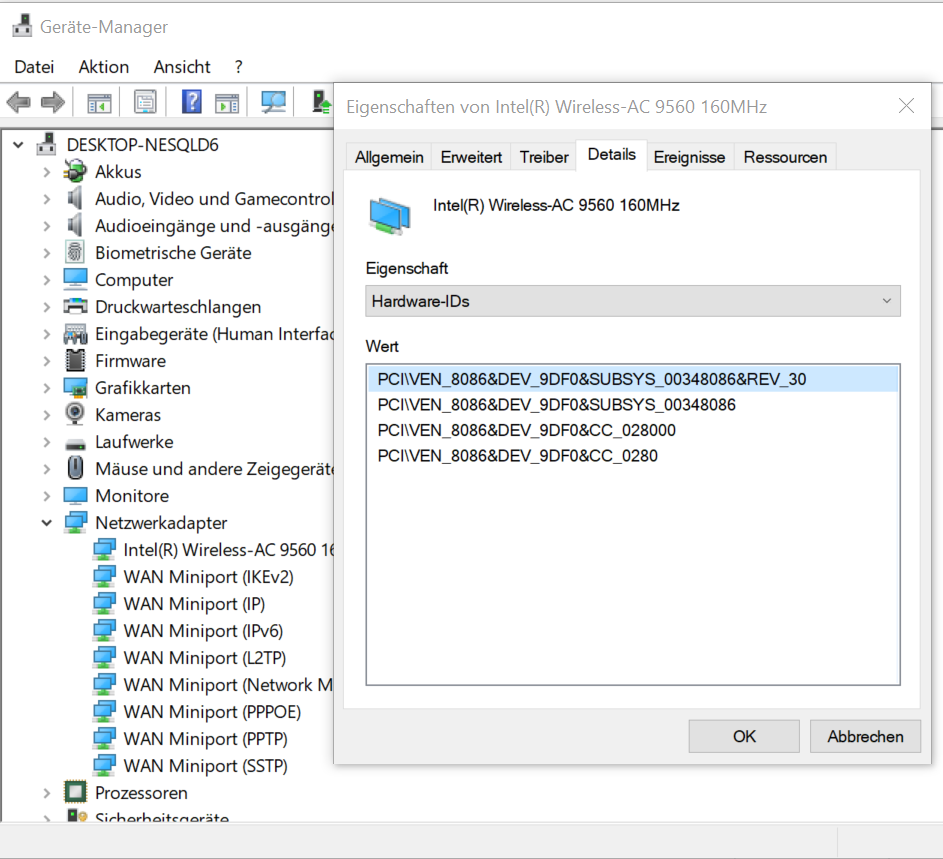Click the Eingabegeräte keyboard icon

coord(75,334)
